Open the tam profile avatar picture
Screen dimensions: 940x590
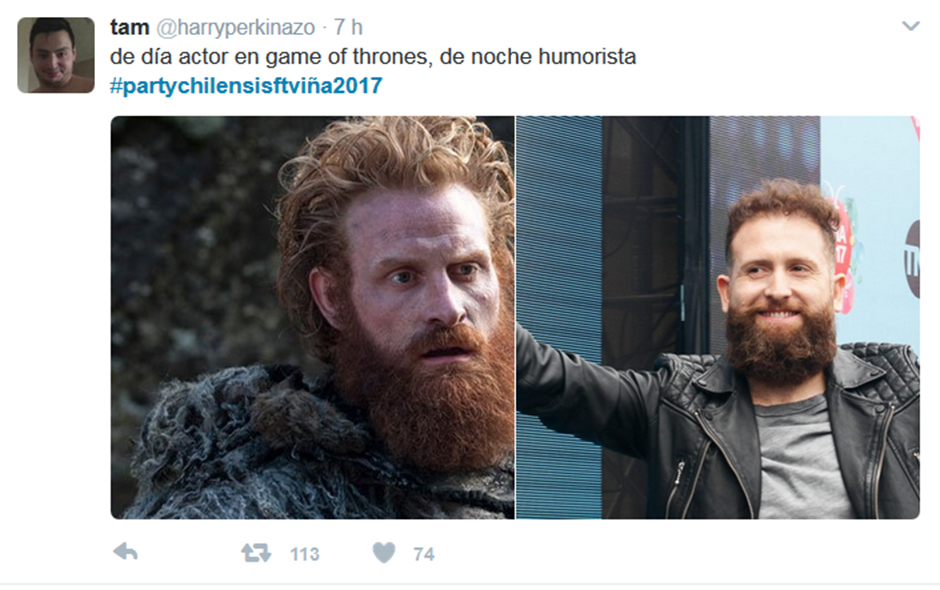point(56,55)
